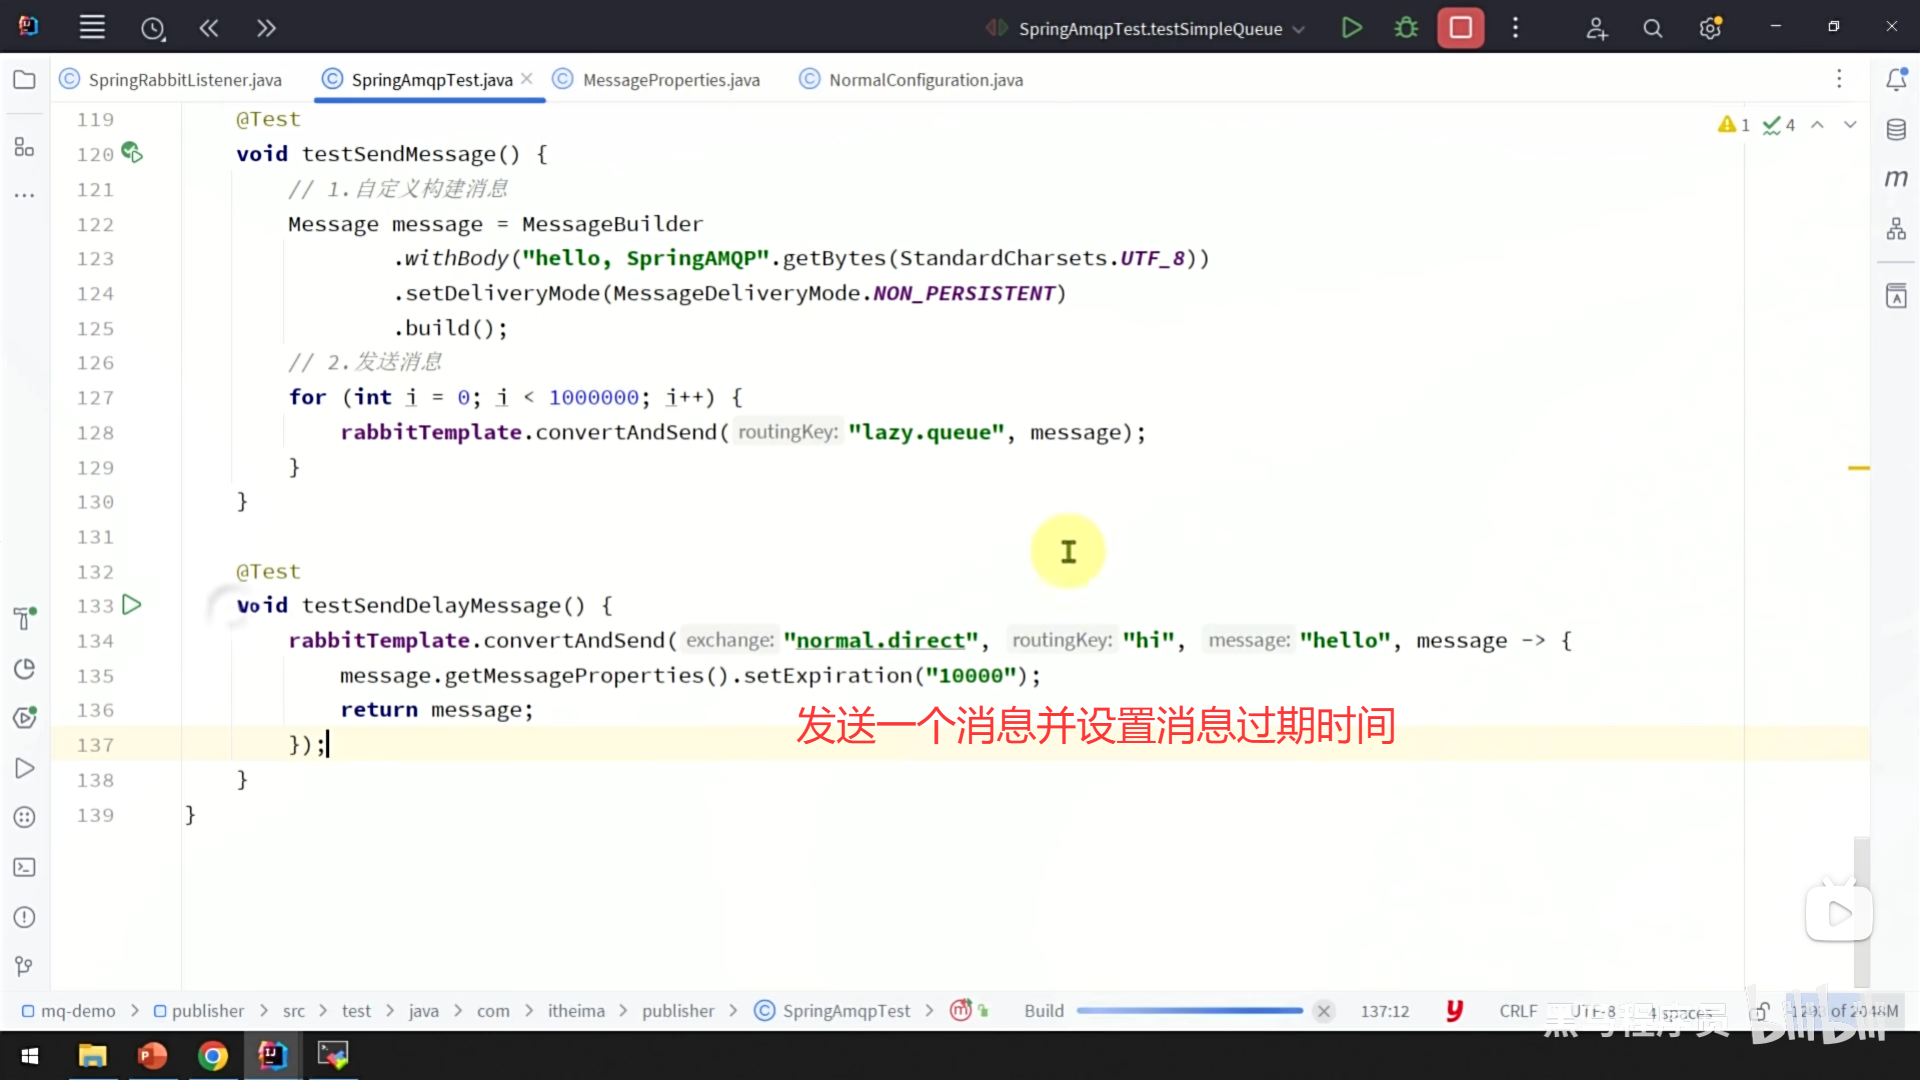This screenshot has height=1080, width=1920.
Task: Open the Notifications bell panel
Action: click(x=1896, y=80)
